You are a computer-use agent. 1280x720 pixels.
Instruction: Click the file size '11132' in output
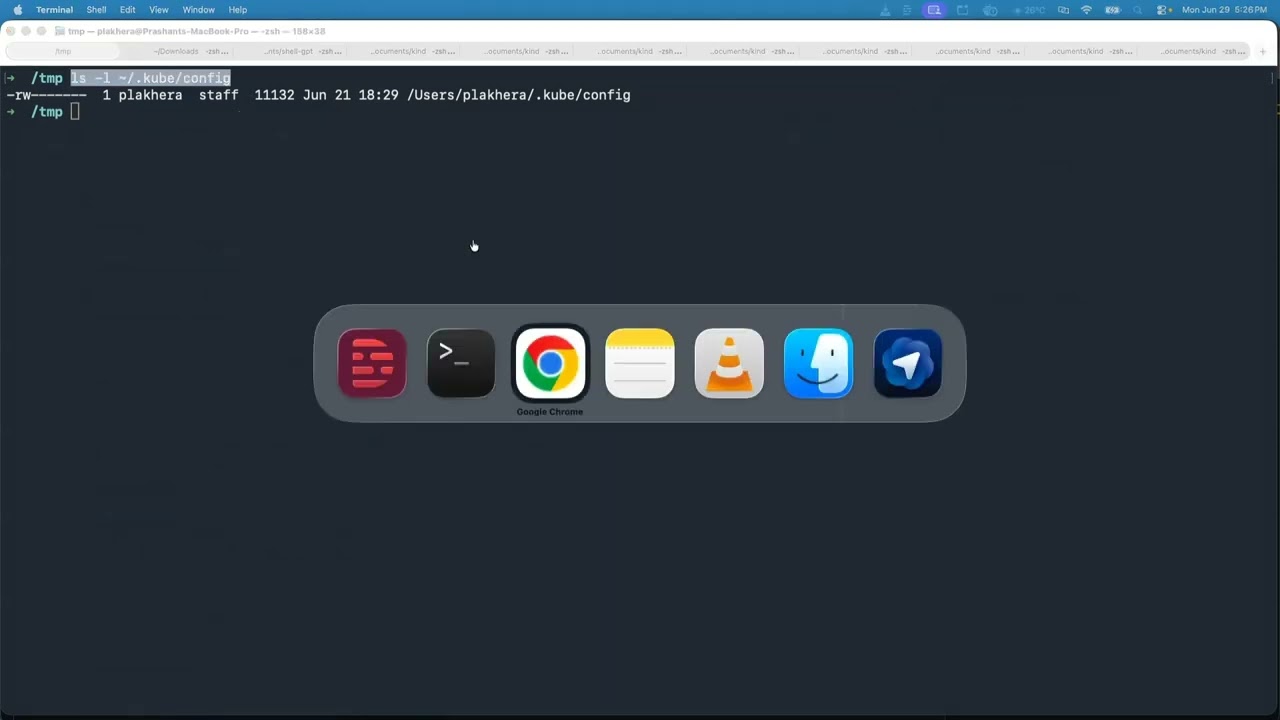[x=274, y=95]
